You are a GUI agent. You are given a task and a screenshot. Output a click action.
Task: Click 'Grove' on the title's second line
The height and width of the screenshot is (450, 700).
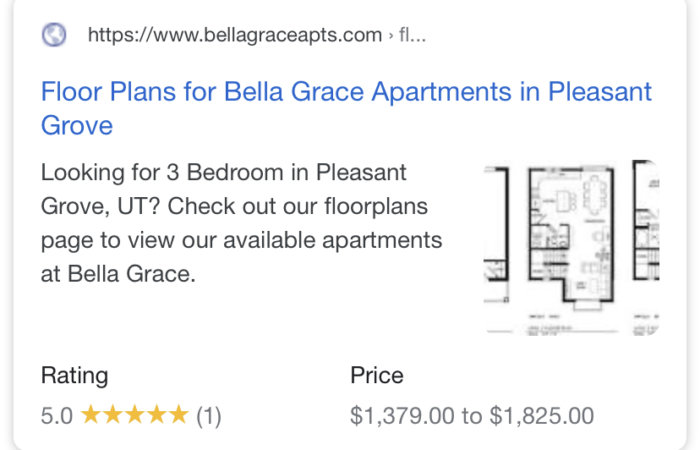coord(77,125)
